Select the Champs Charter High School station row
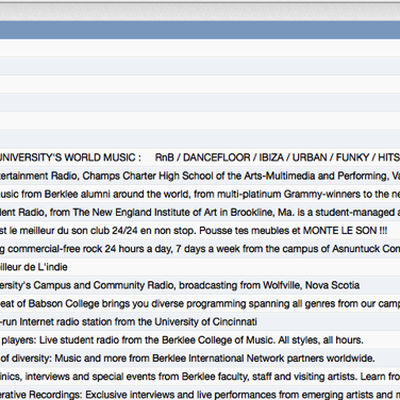 click(200, 176)
